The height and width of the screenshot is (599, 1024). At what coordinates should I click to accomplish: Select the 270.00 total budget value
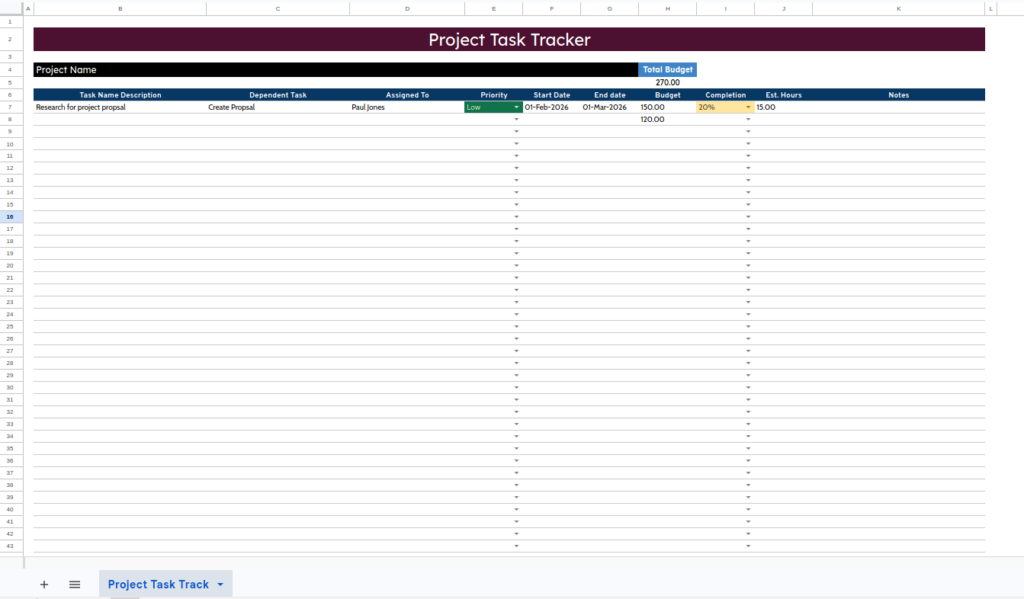[x=667, y=82]
